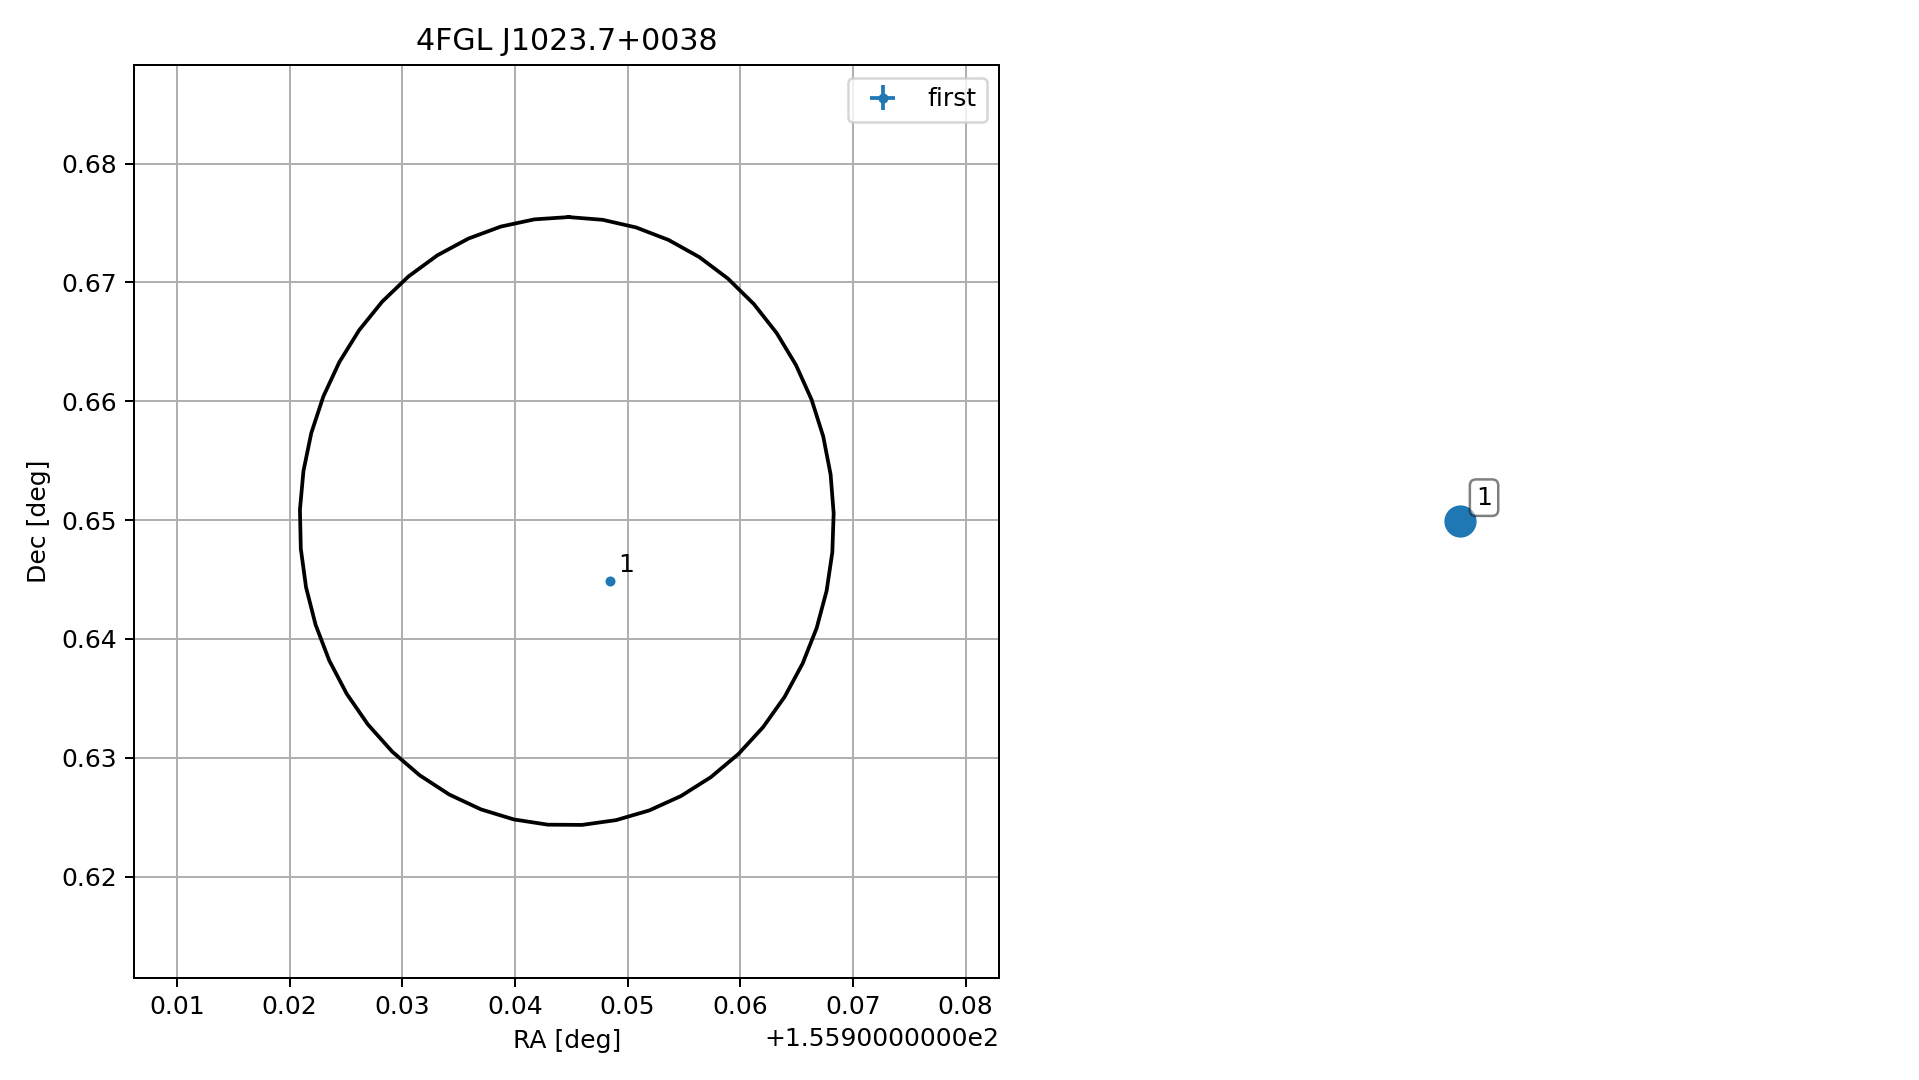Click the plot title 4FGL J1023.7+0038
Screen dimensions: 1919x1080
pos(567,41)
